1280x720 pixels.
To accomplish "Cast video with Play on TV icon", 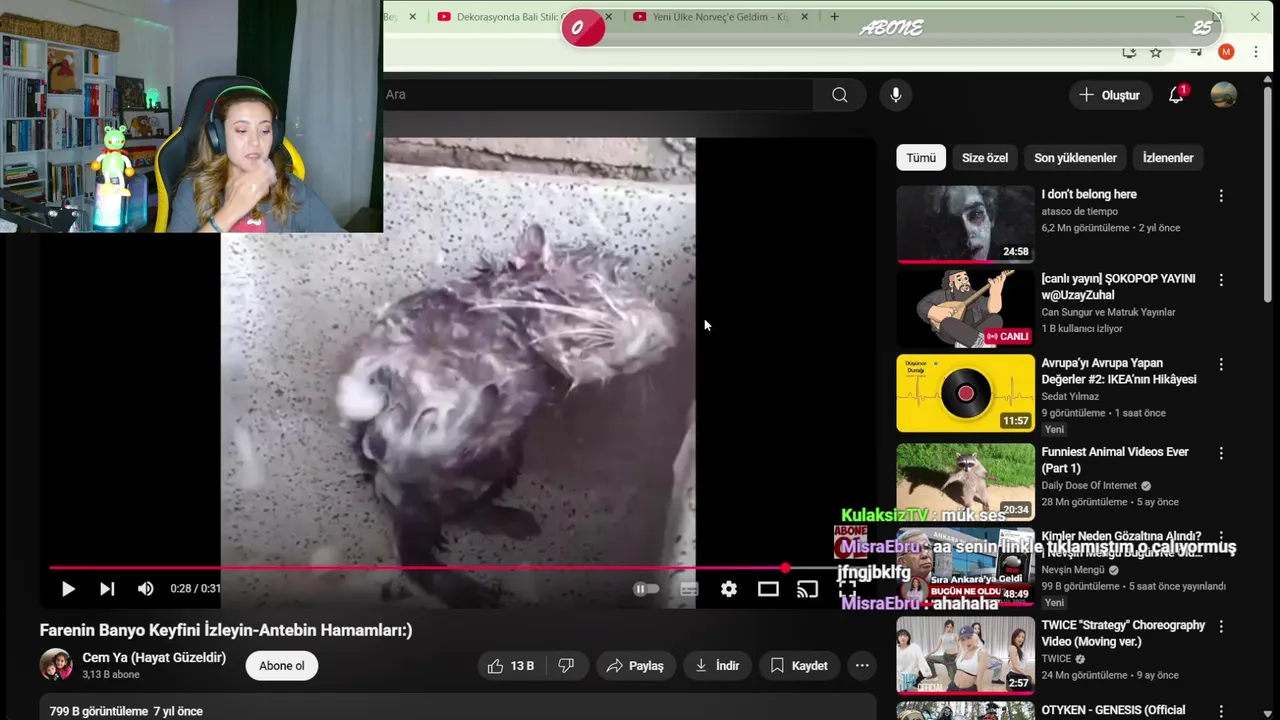I will pyautogui.click(x=807, y=589).
